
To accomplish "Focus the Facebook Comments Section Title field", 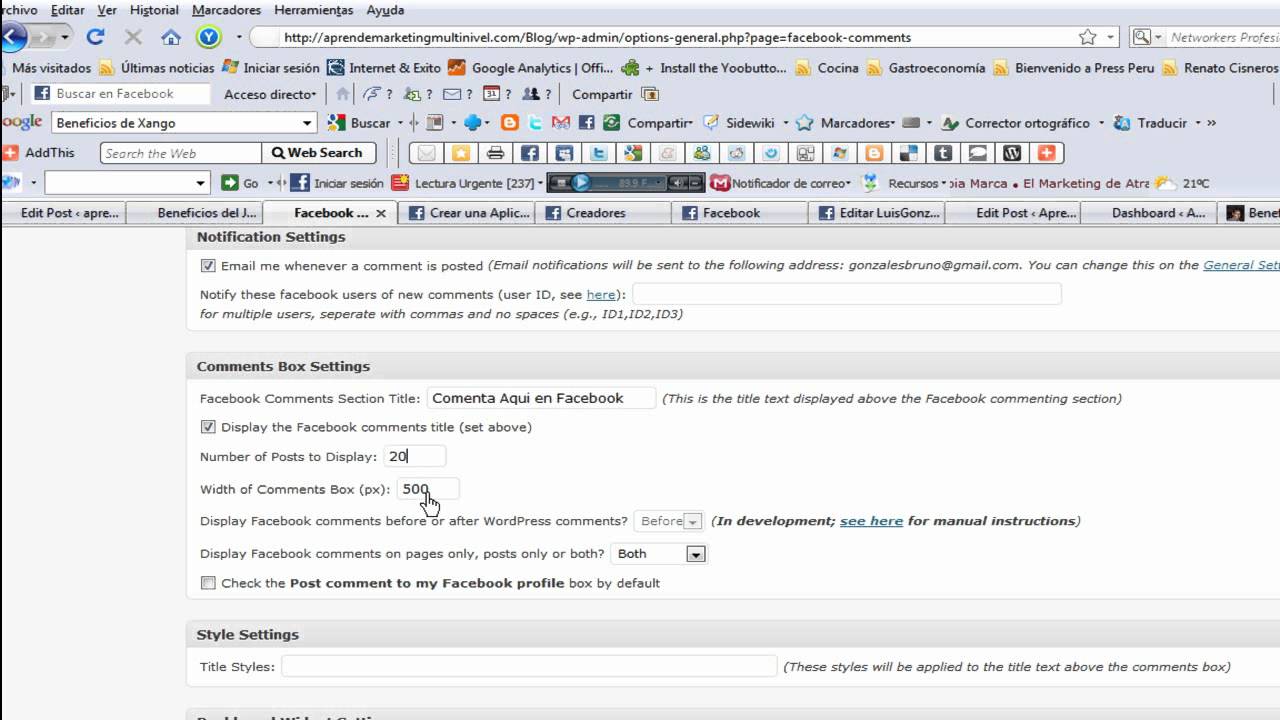I will (x=541, y=398).
